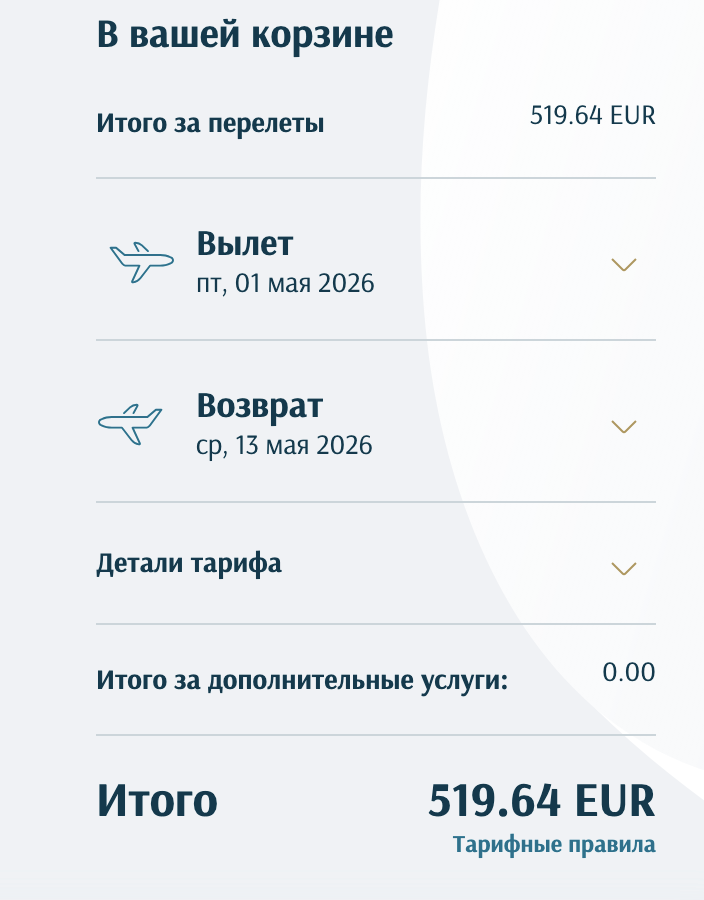Image resolution: width=704 pixels, height=900 pixels.
Task: Select the return date ср, 13 мая 2026
Action: [284, 445]
